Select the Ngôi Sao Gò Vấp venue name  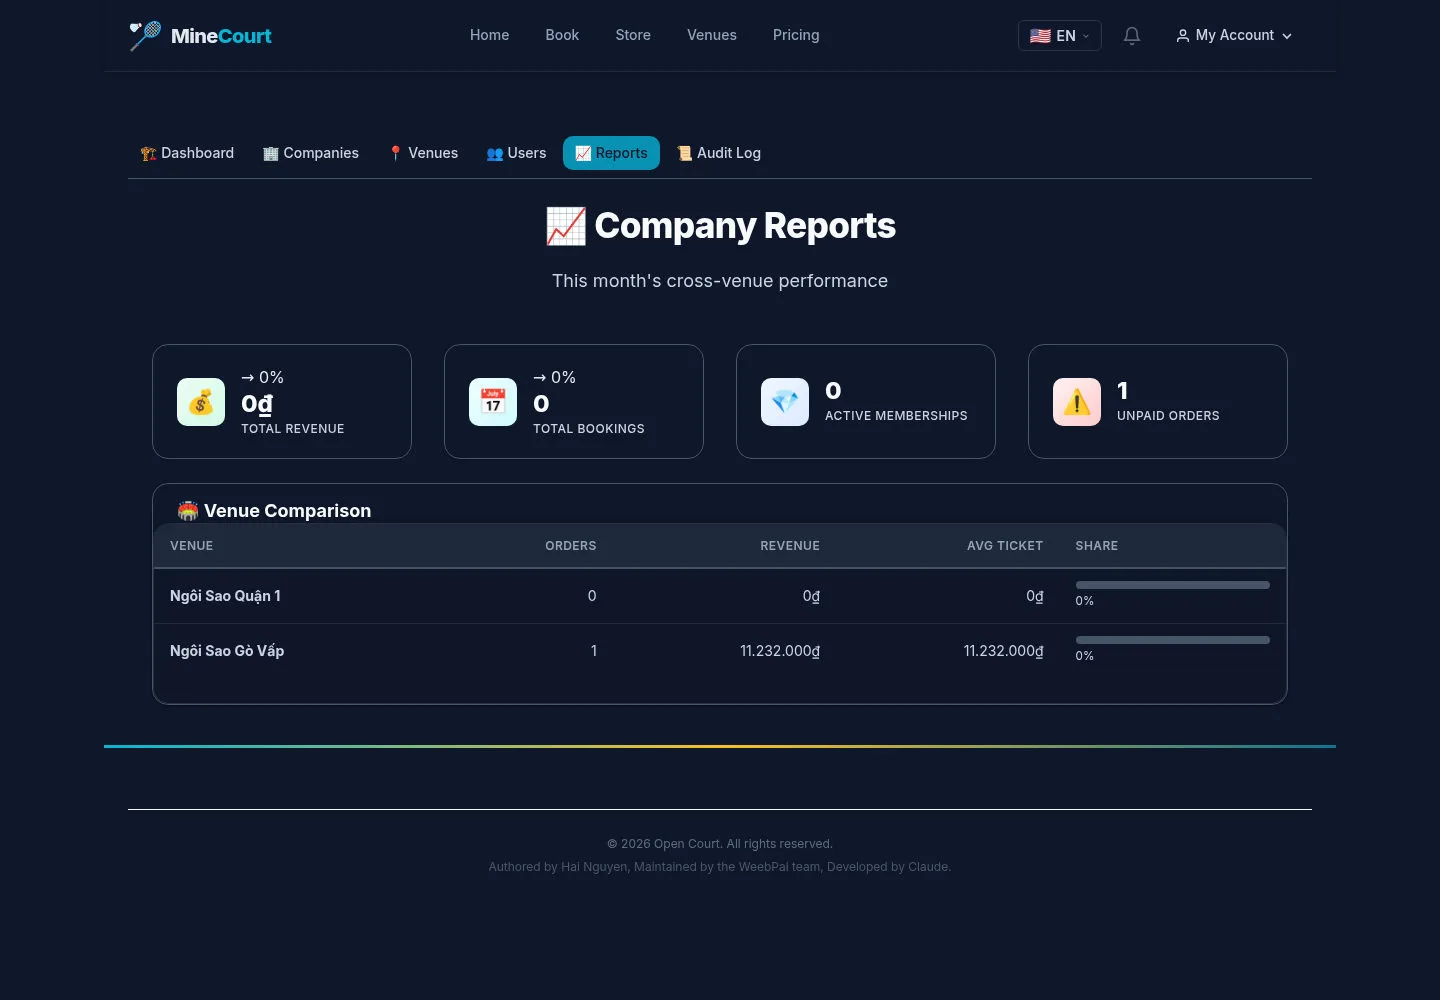click(x=227, y=651)
